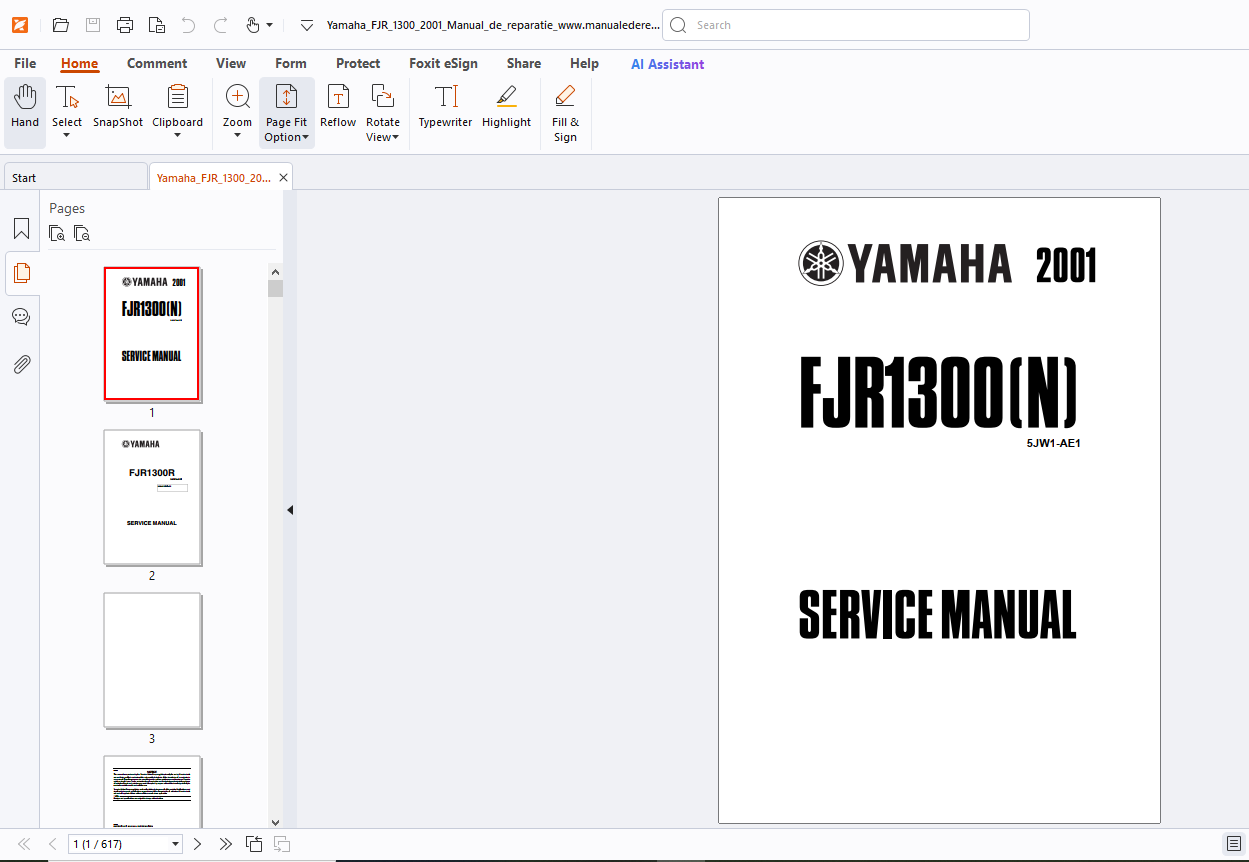1249x862 pixels.
Task: Click the Foxit app logo icon
Action: click(x=20, y=25)
